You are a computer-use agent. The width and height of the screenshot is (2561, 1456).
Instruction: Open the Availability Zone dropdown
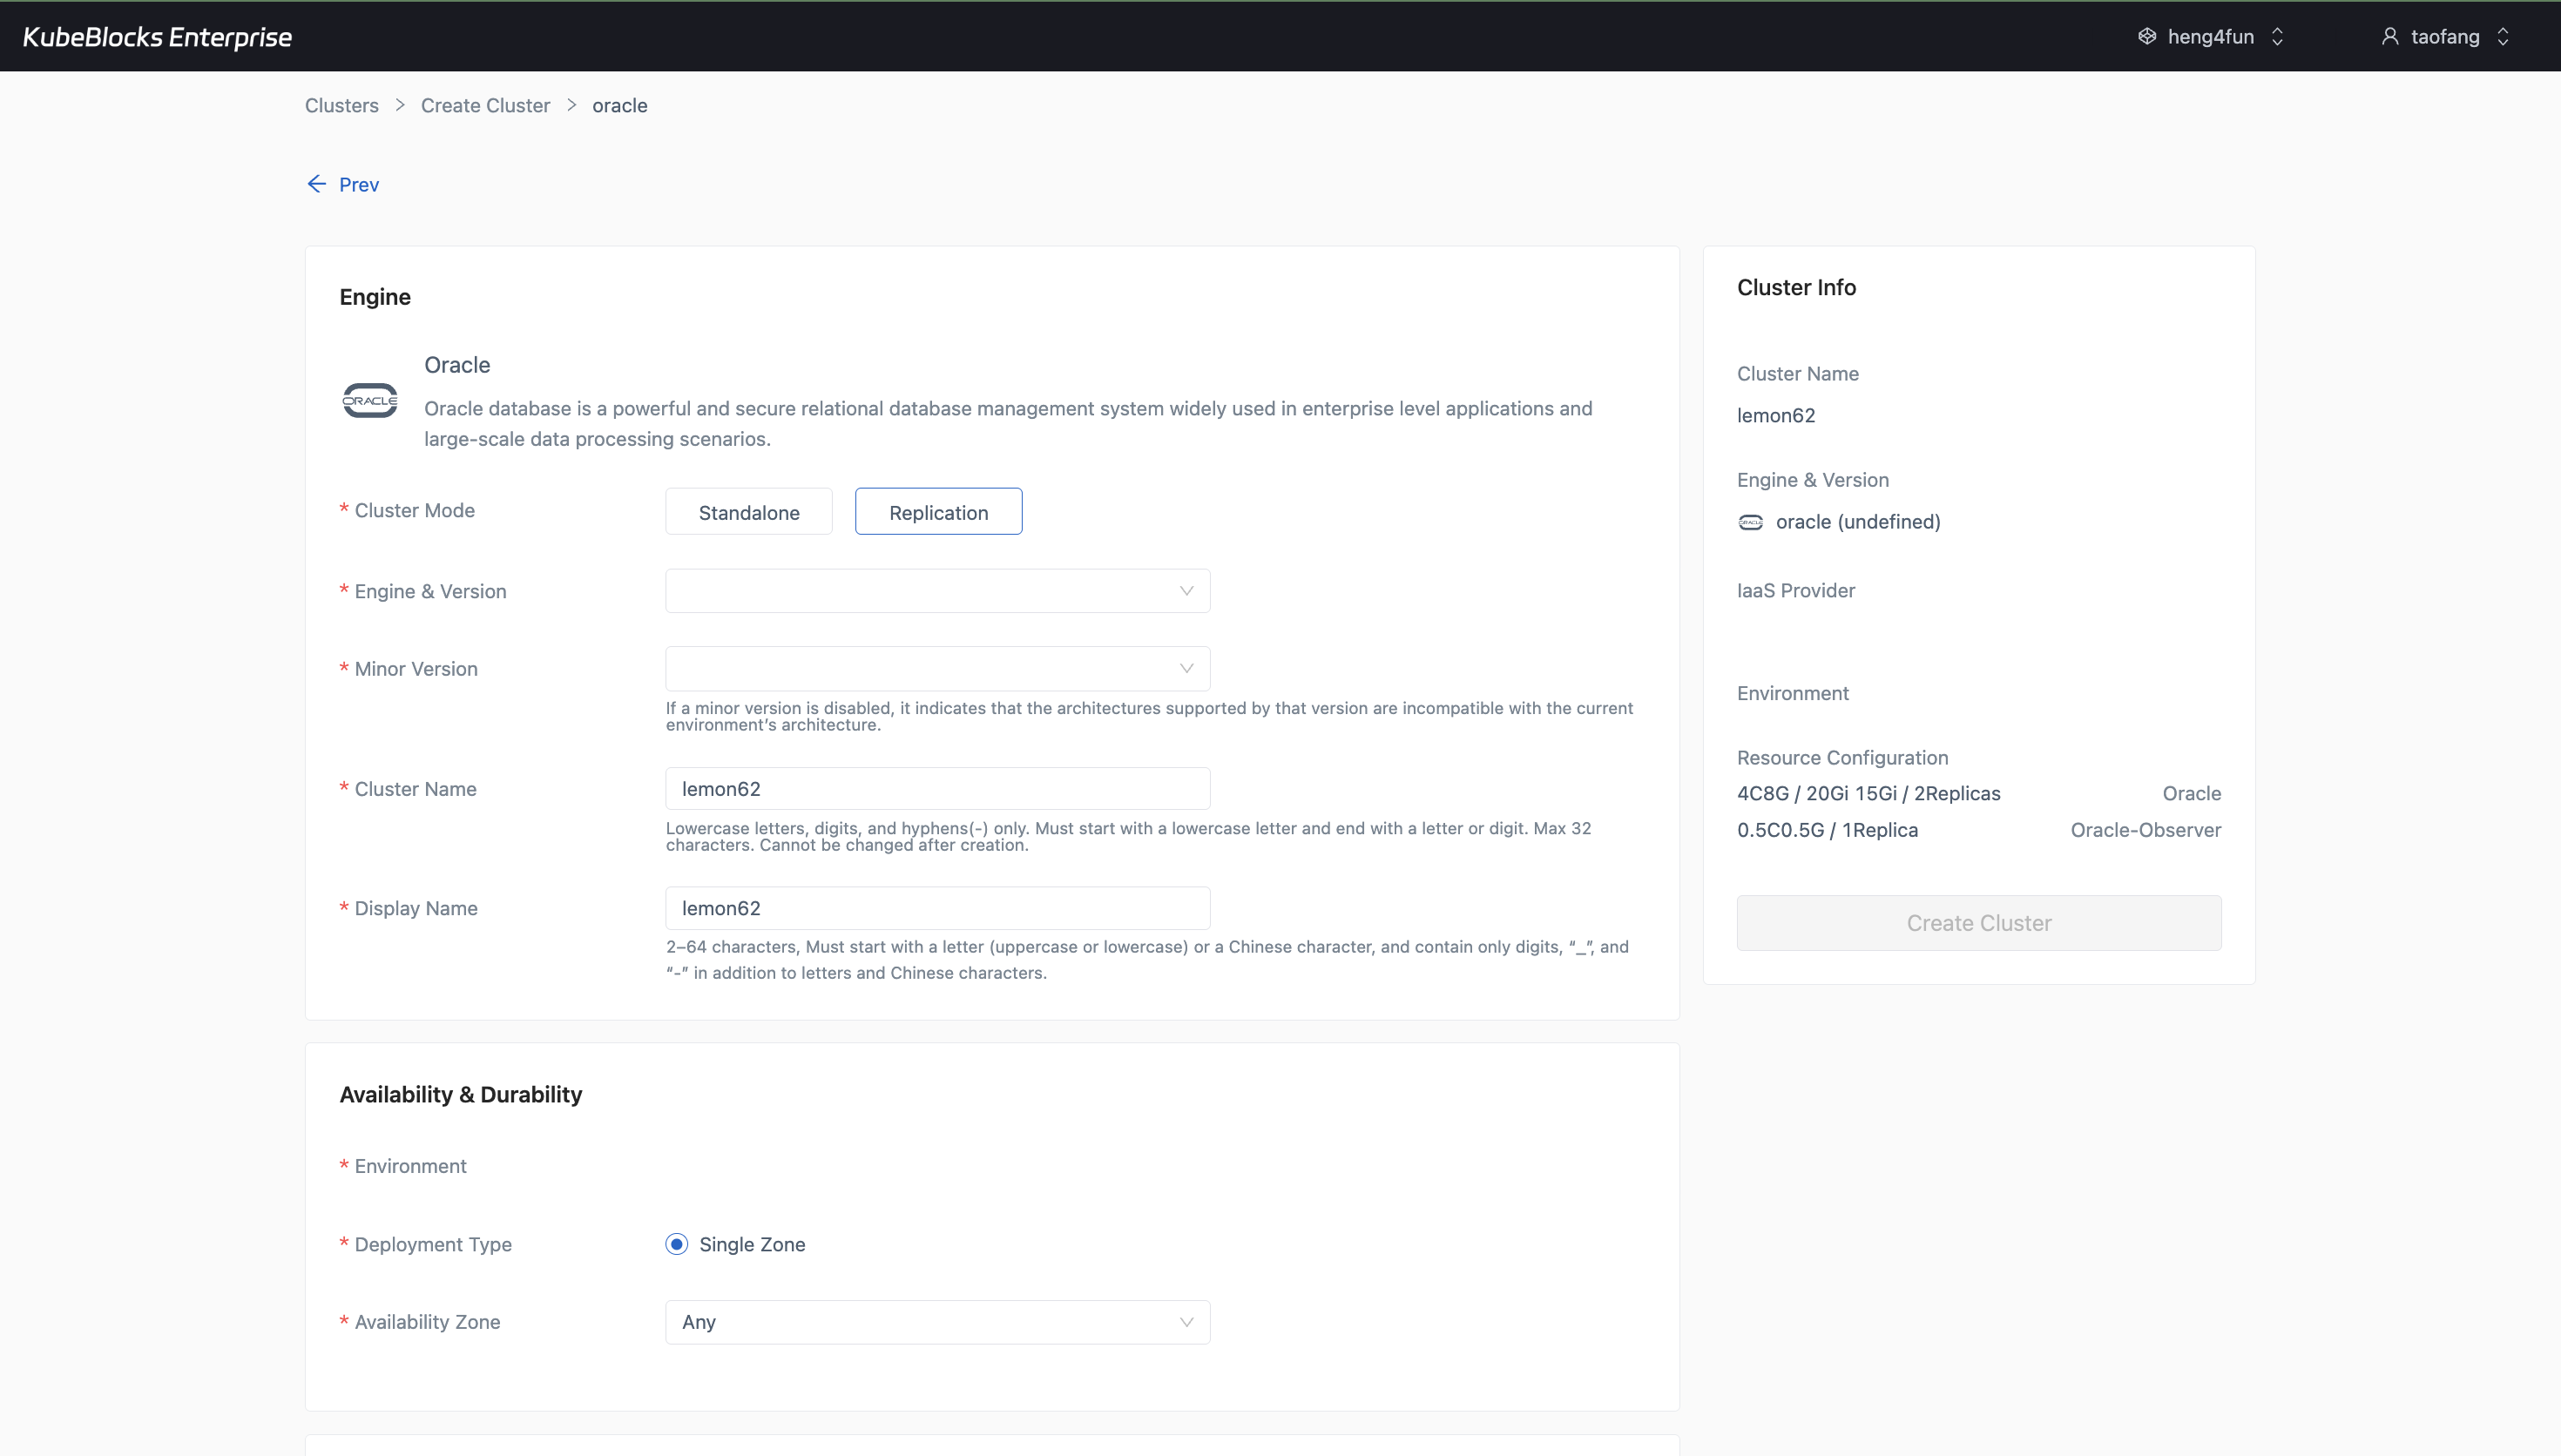pos(938,1322)
